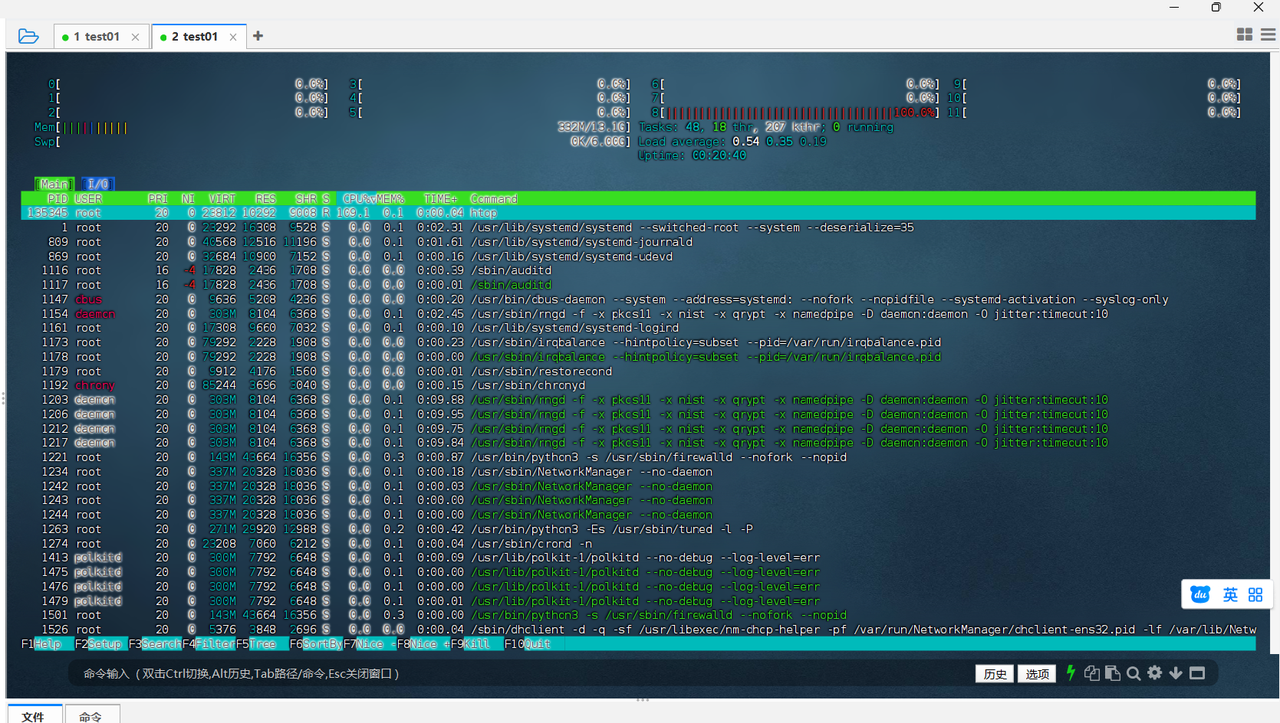Viewport: 1280px width, 723px height.
Task: Toggle fullscreen window icon in command bar
Action: pyautogui.click(x=1197, y=673)
